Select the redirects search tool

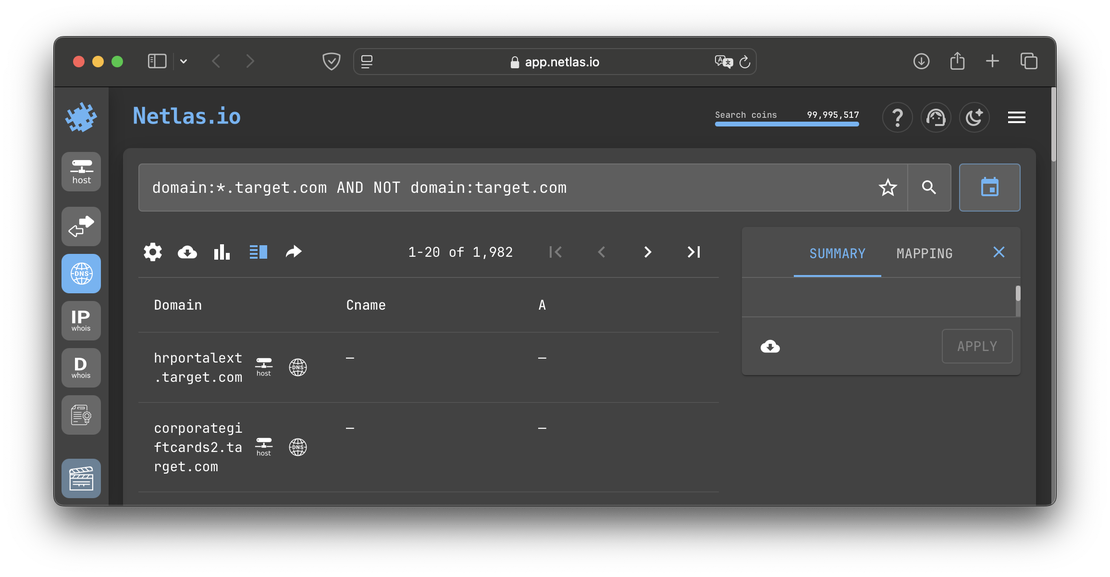click(x=81, y=226)
